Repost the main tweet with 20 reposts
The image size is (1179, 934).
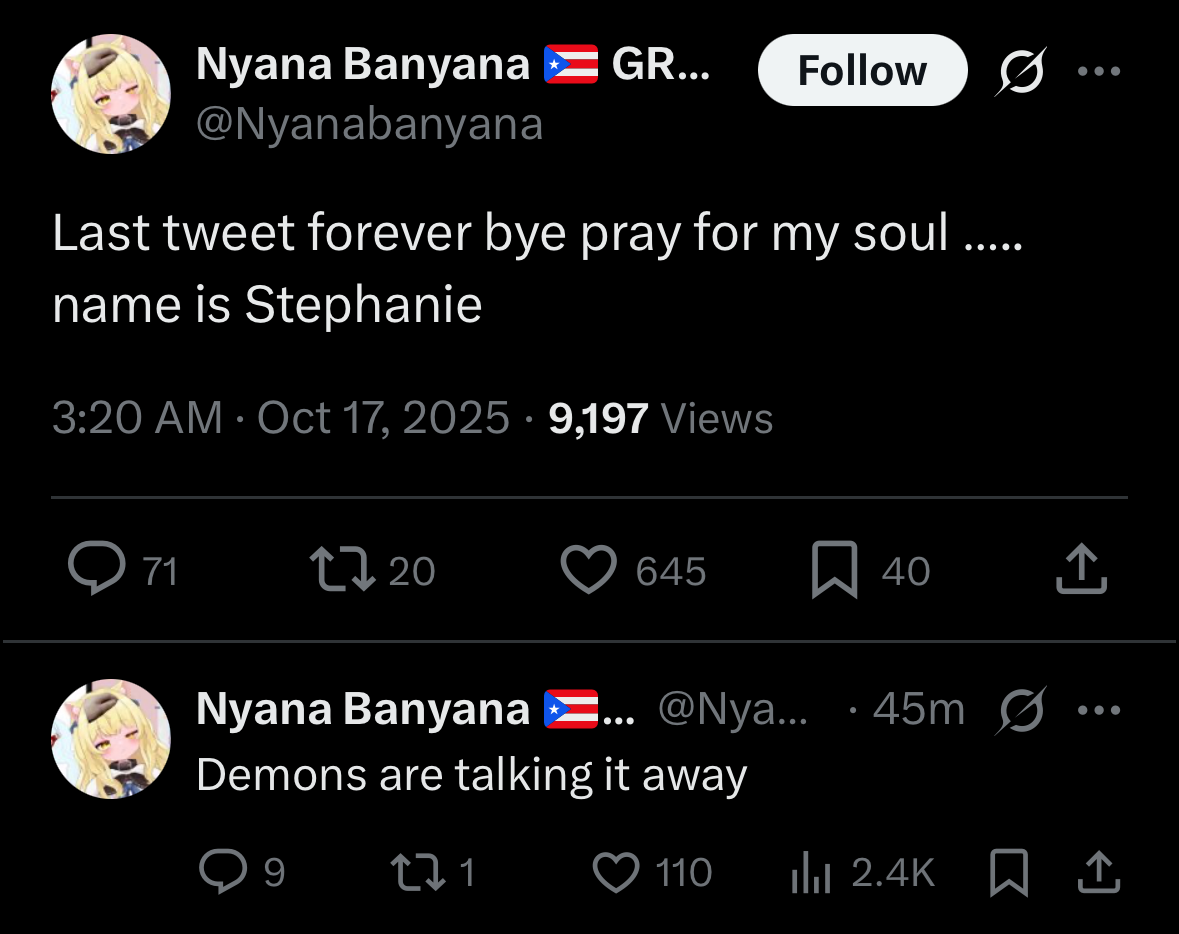click(342, 569)
